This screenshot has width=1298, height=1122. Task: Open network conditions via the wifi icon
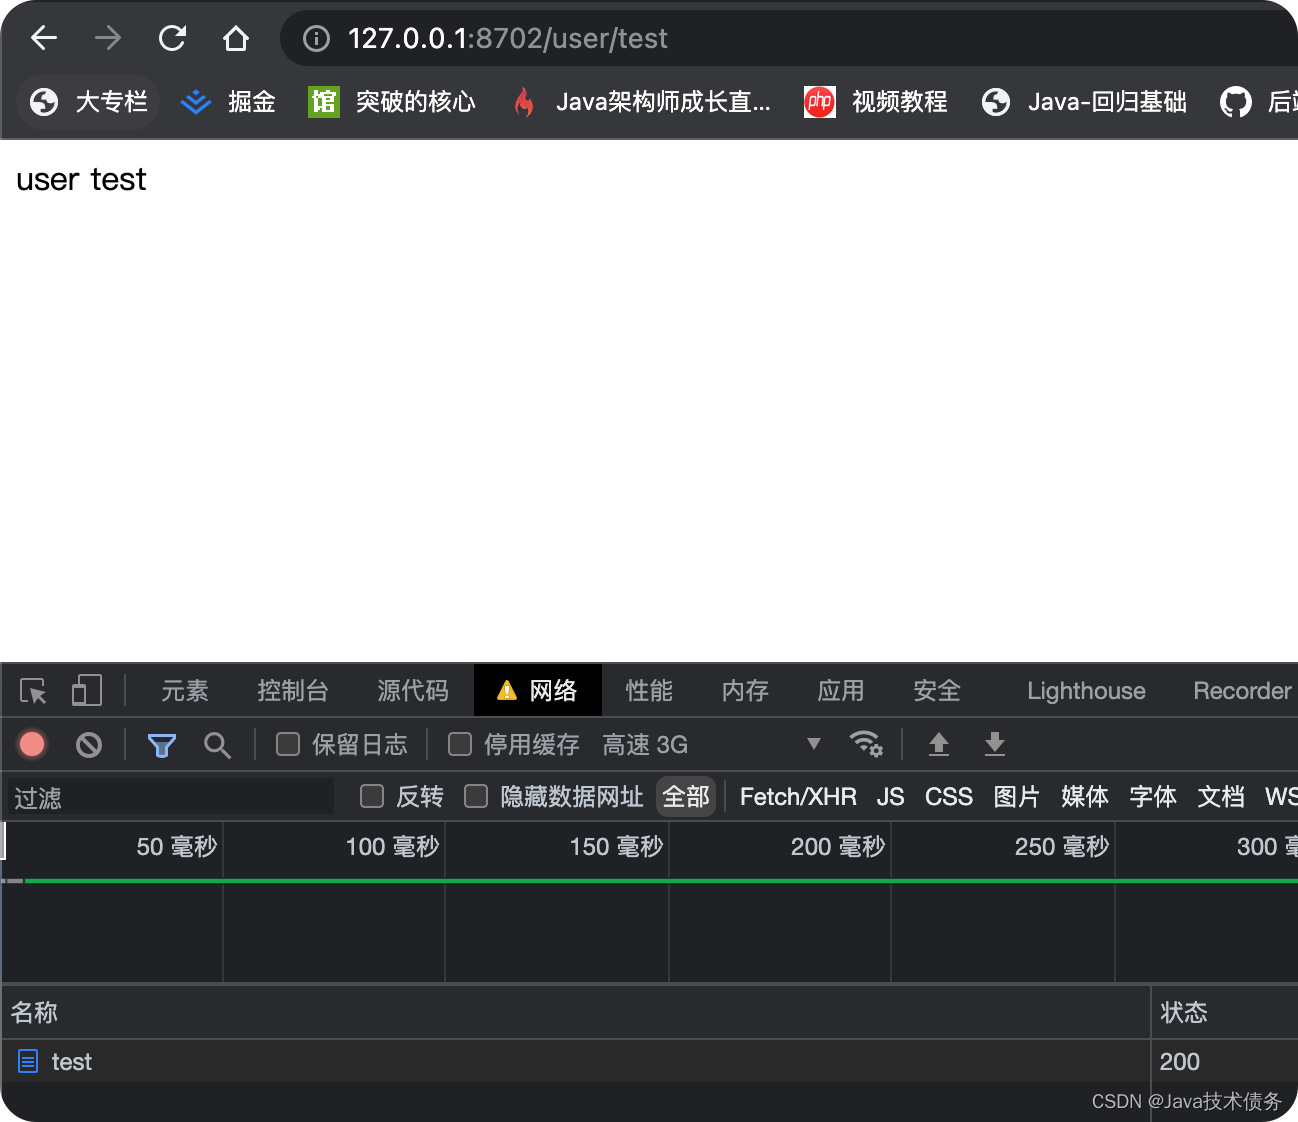pos(866,744)
